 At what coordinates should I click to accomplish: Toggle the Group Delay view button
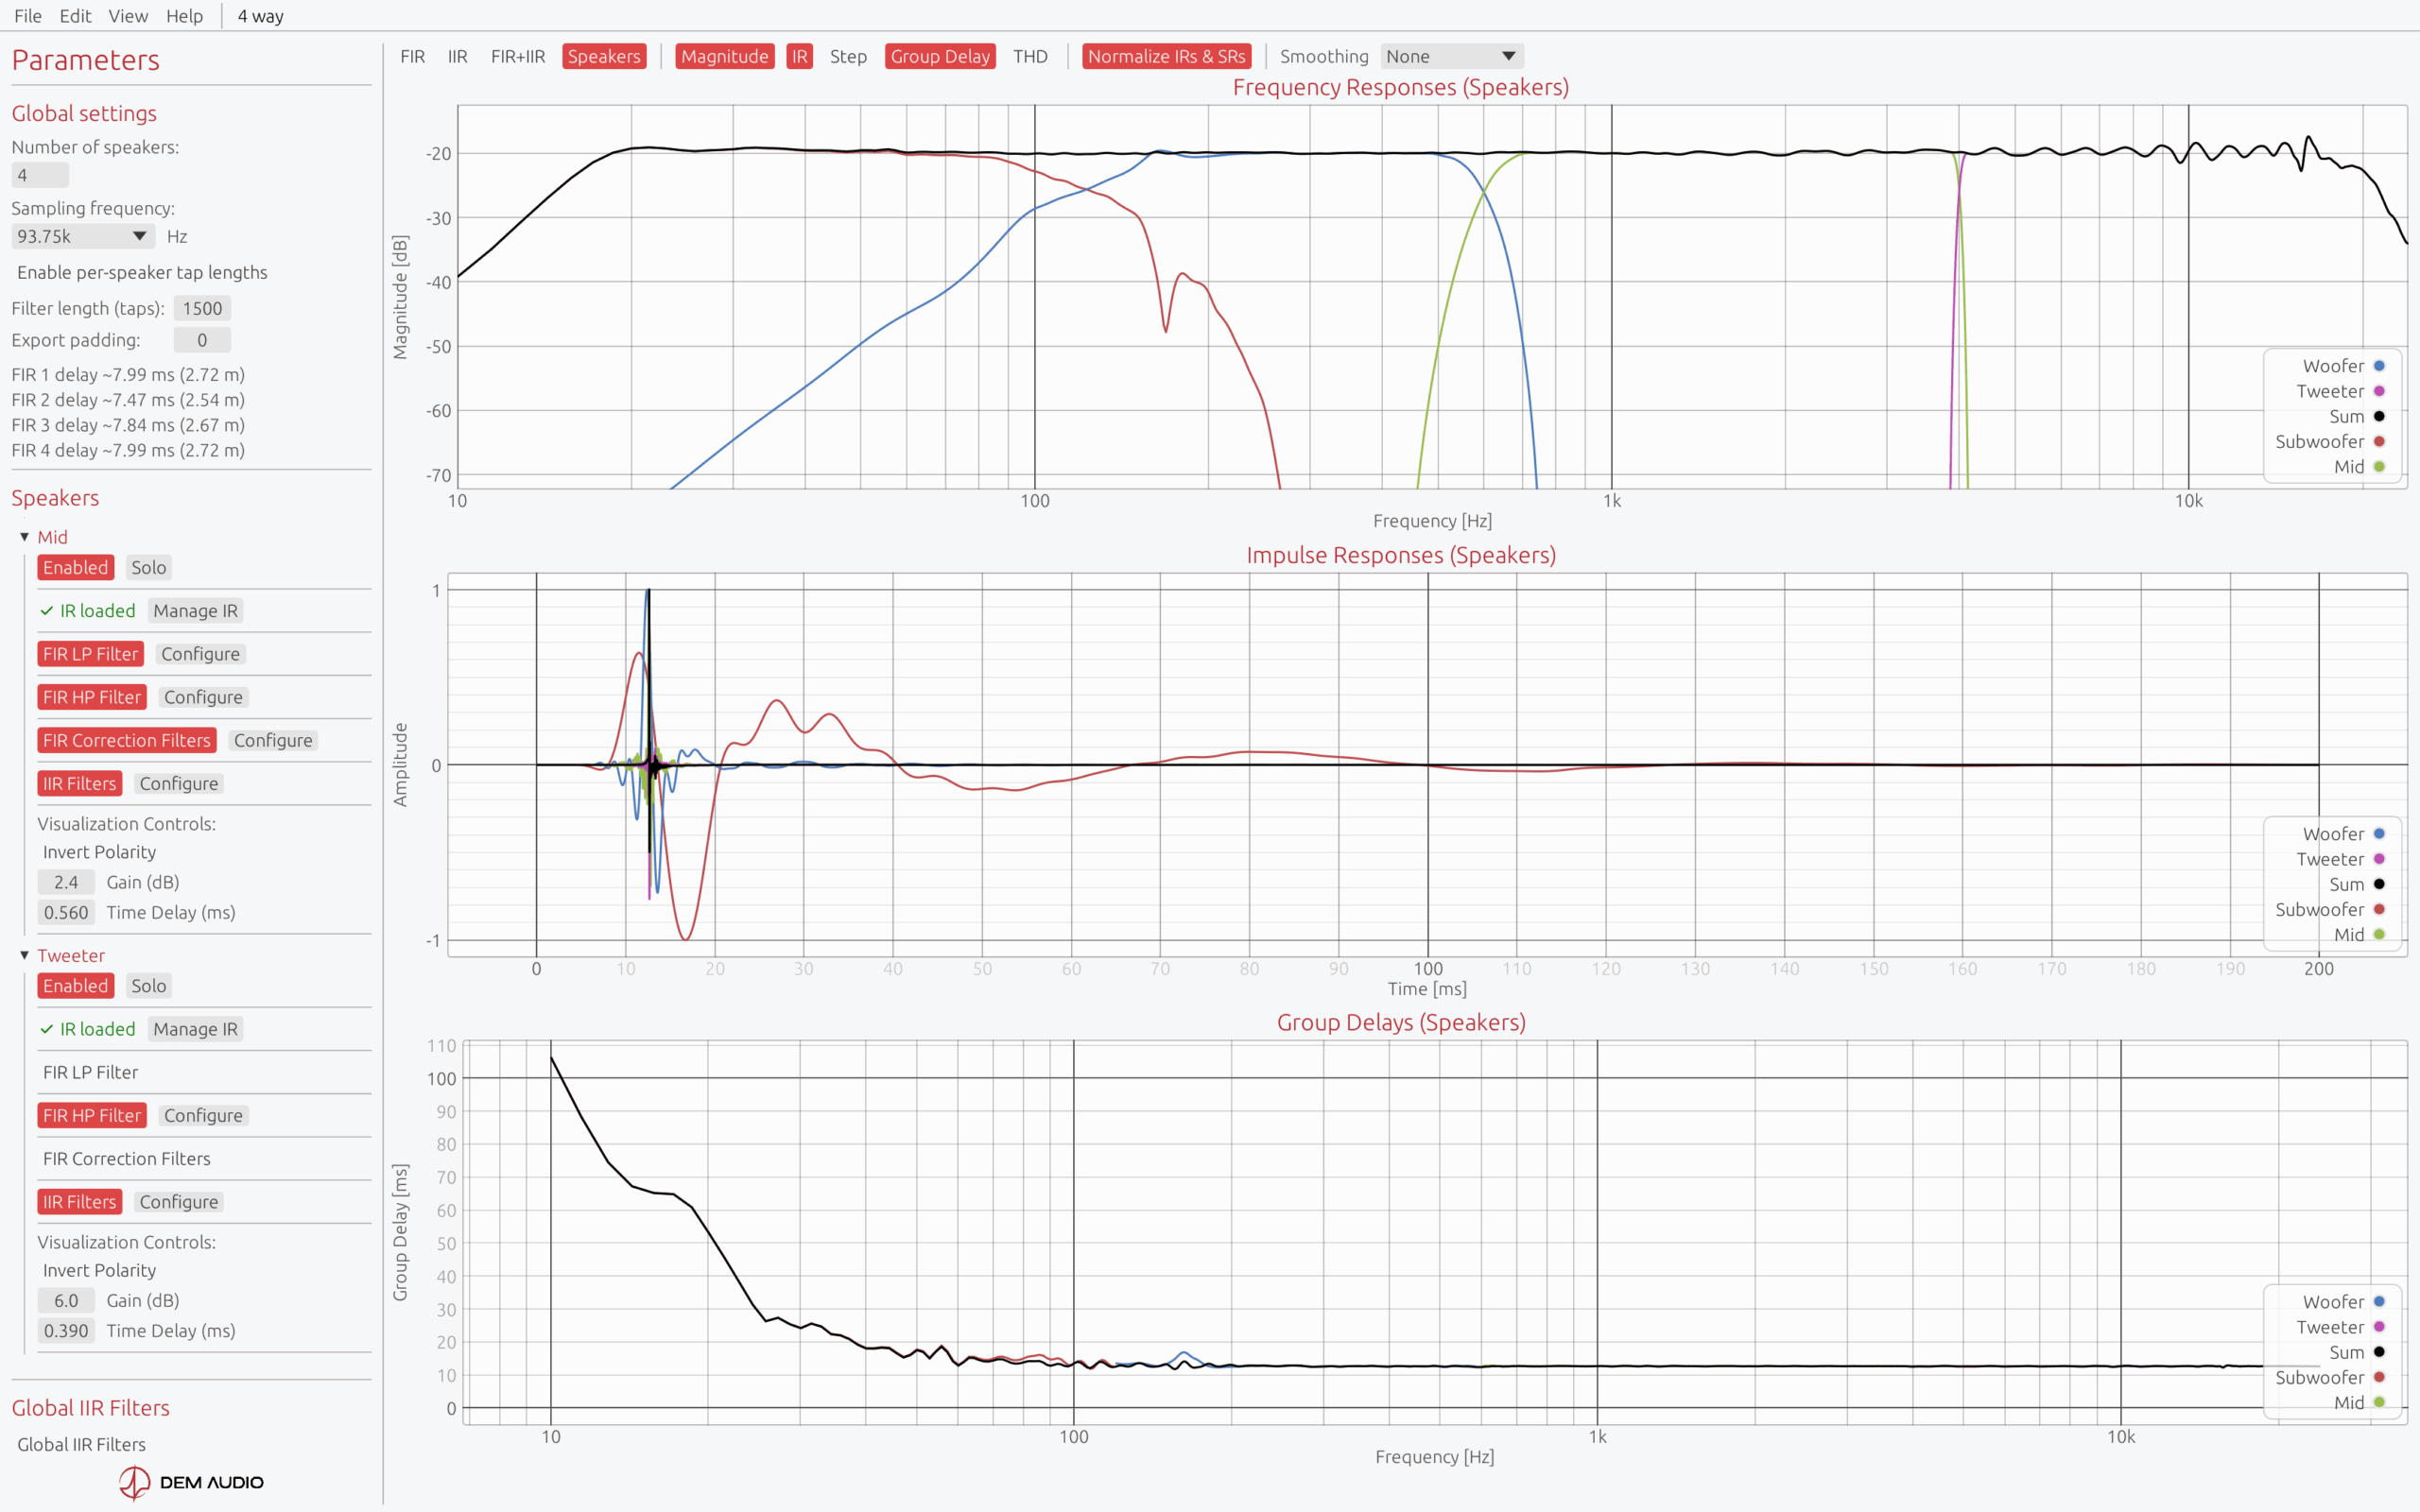pos(939,56)
